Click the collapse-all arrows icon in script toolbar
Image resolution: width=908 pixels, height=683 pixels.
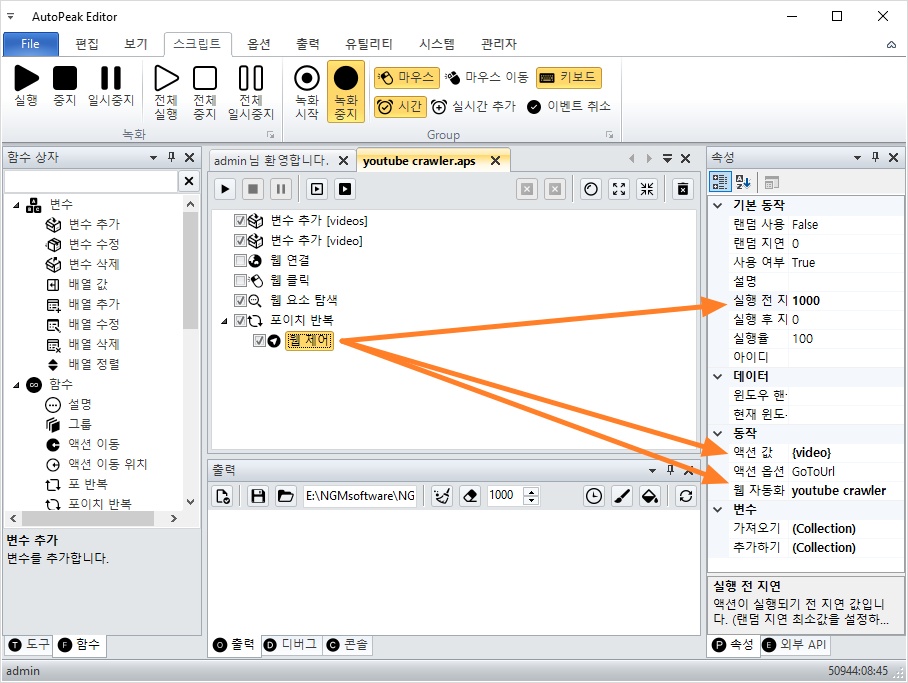click(x=647, y=189)
